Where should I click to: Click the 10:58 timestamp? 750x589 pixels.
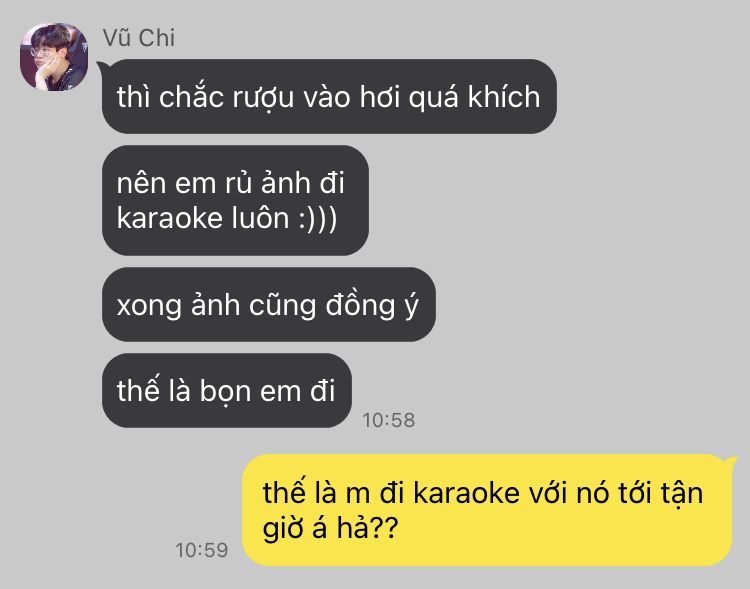pyautogui.click(x=388, y=420)
